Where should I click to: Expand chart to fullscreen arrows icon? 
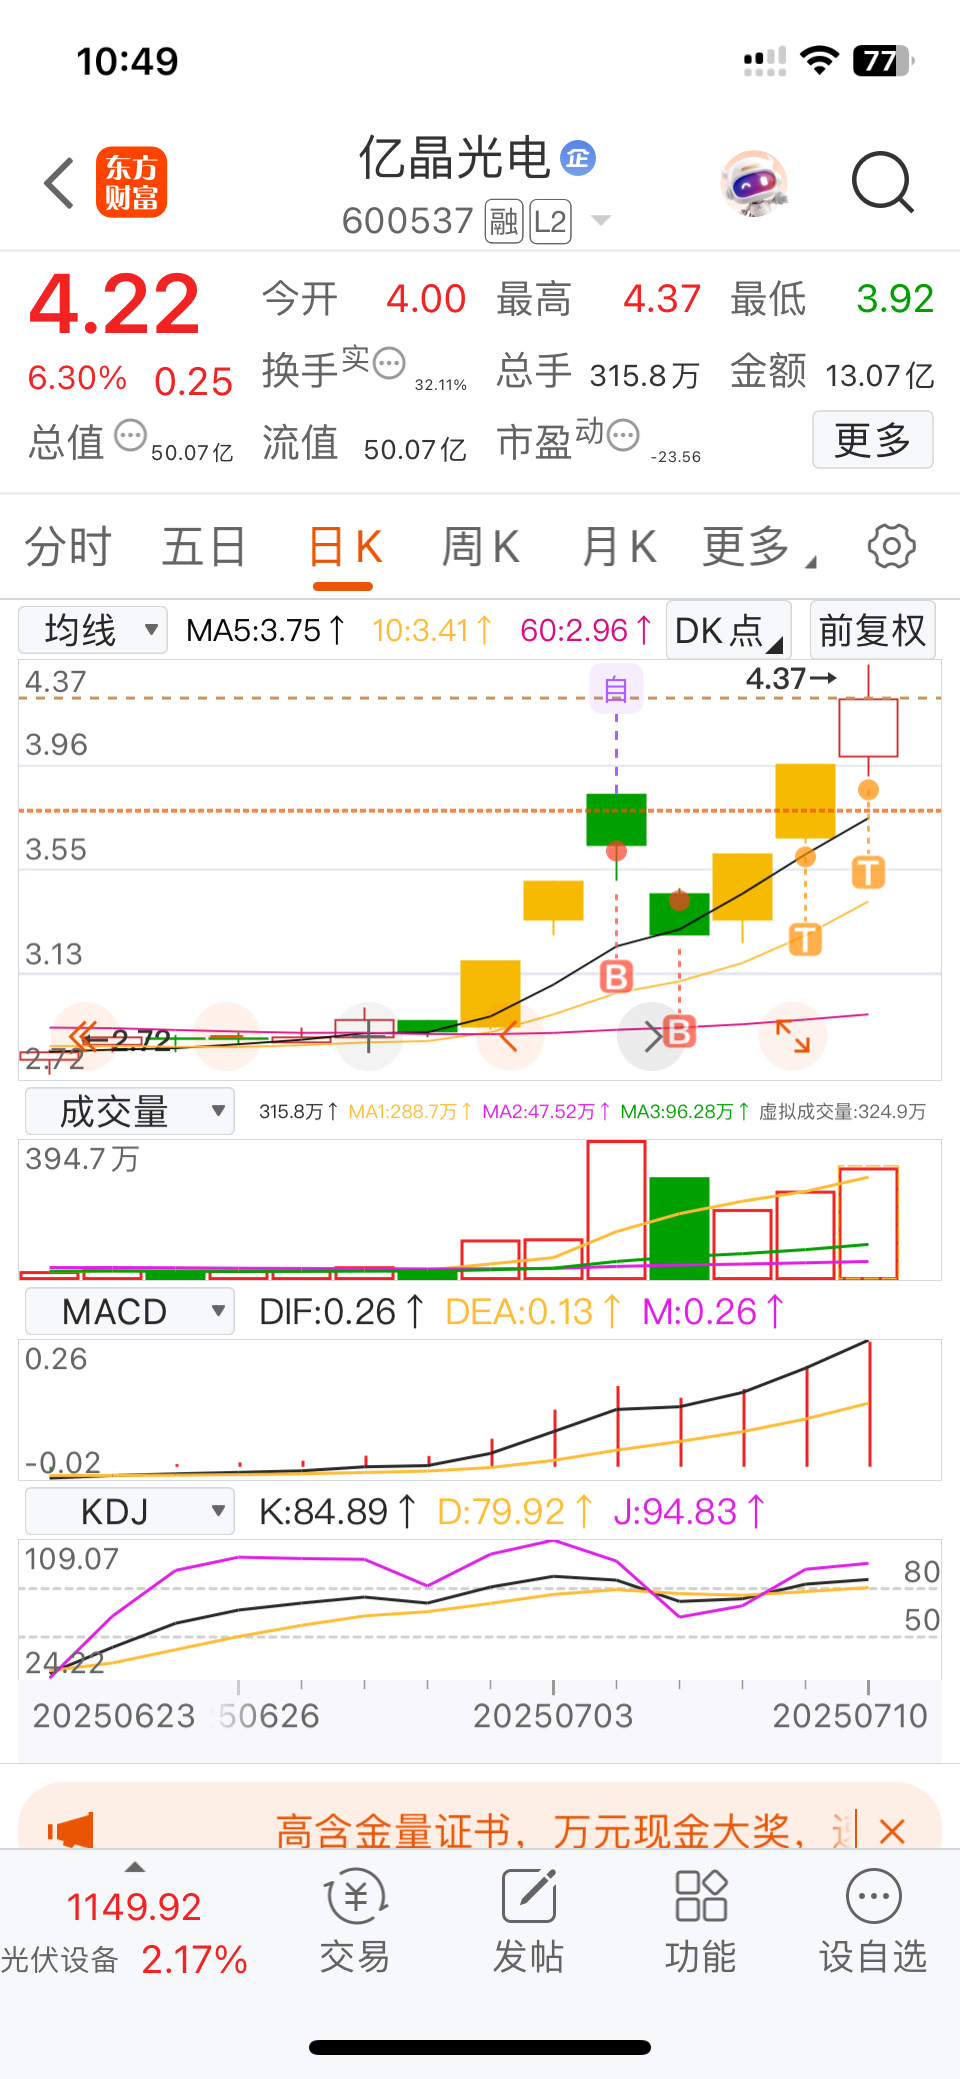tap(793, 1036)
